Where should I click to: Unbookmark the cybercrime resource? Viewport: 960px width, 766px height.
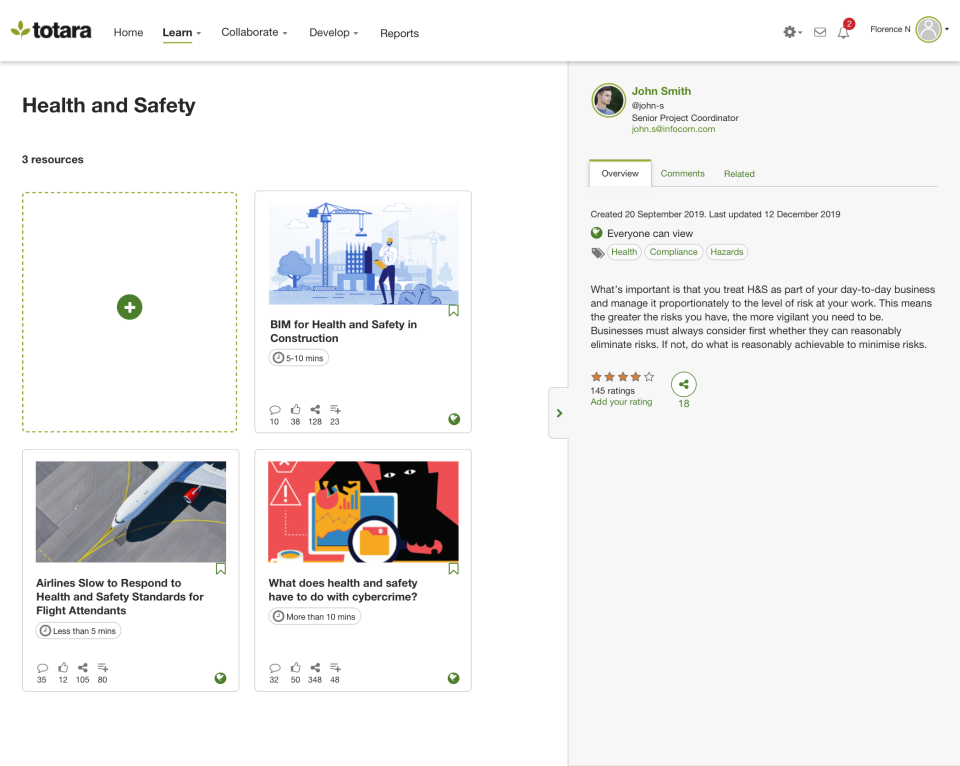tap(453, 567)
